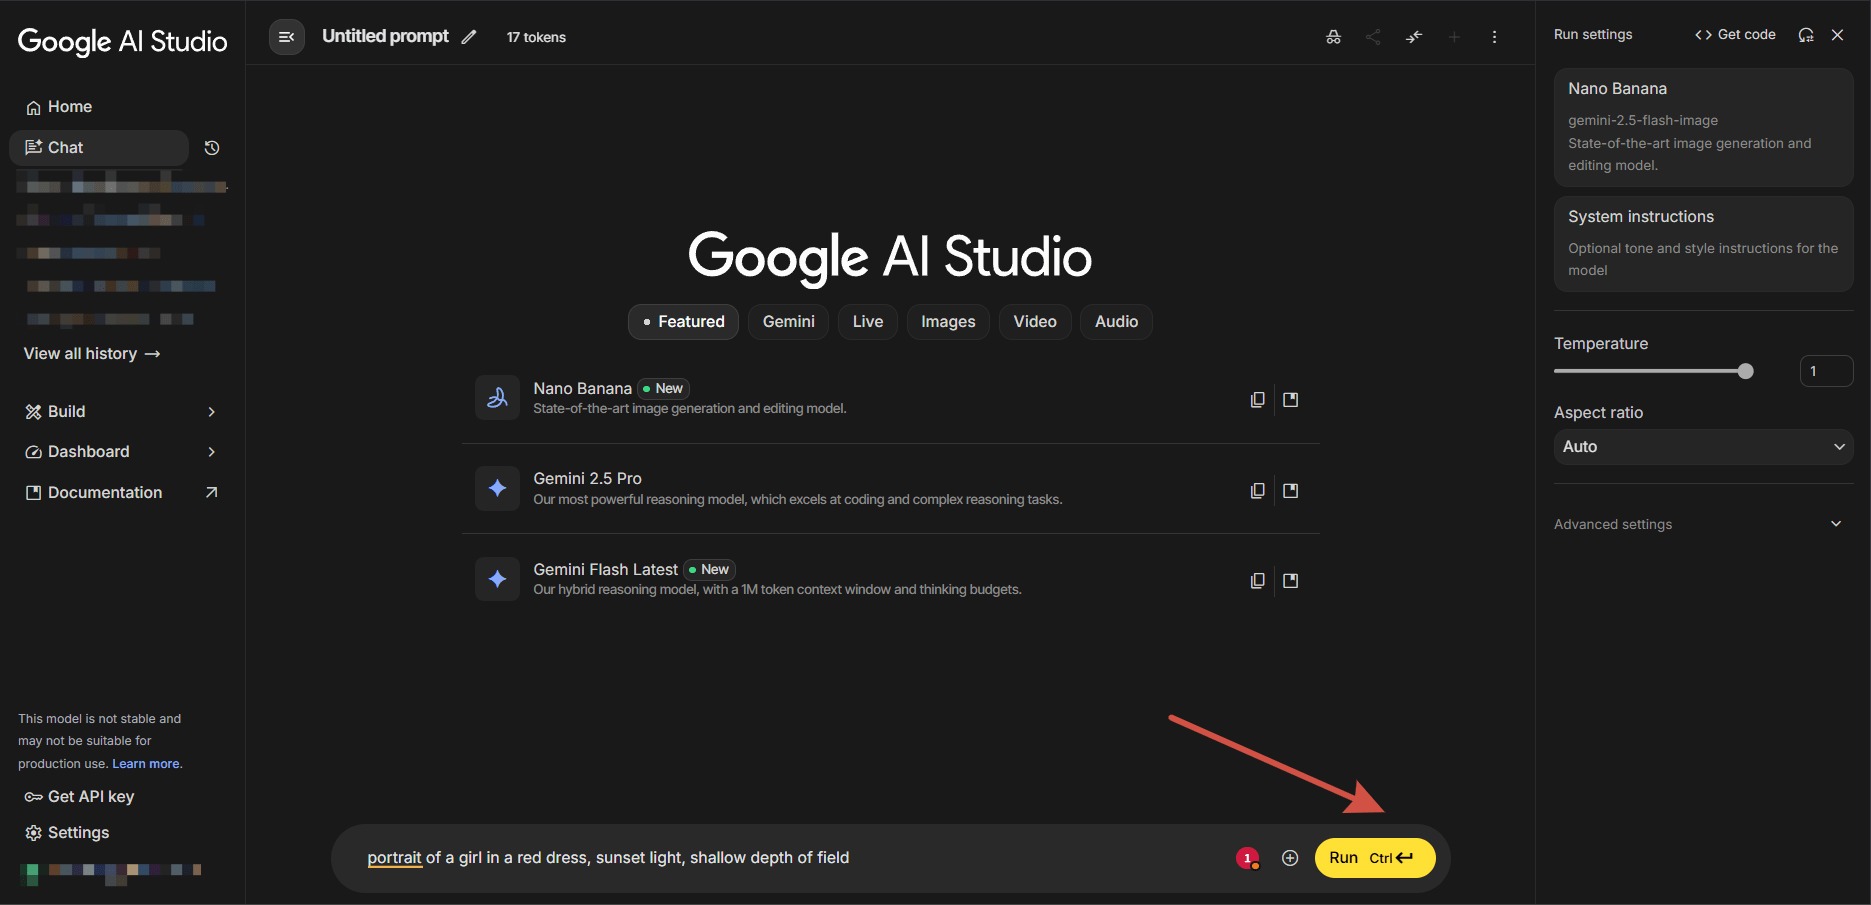Collapse the left navigation with the sidebar toggle icon
This screenshot has width=1871, height=905.
287,37
